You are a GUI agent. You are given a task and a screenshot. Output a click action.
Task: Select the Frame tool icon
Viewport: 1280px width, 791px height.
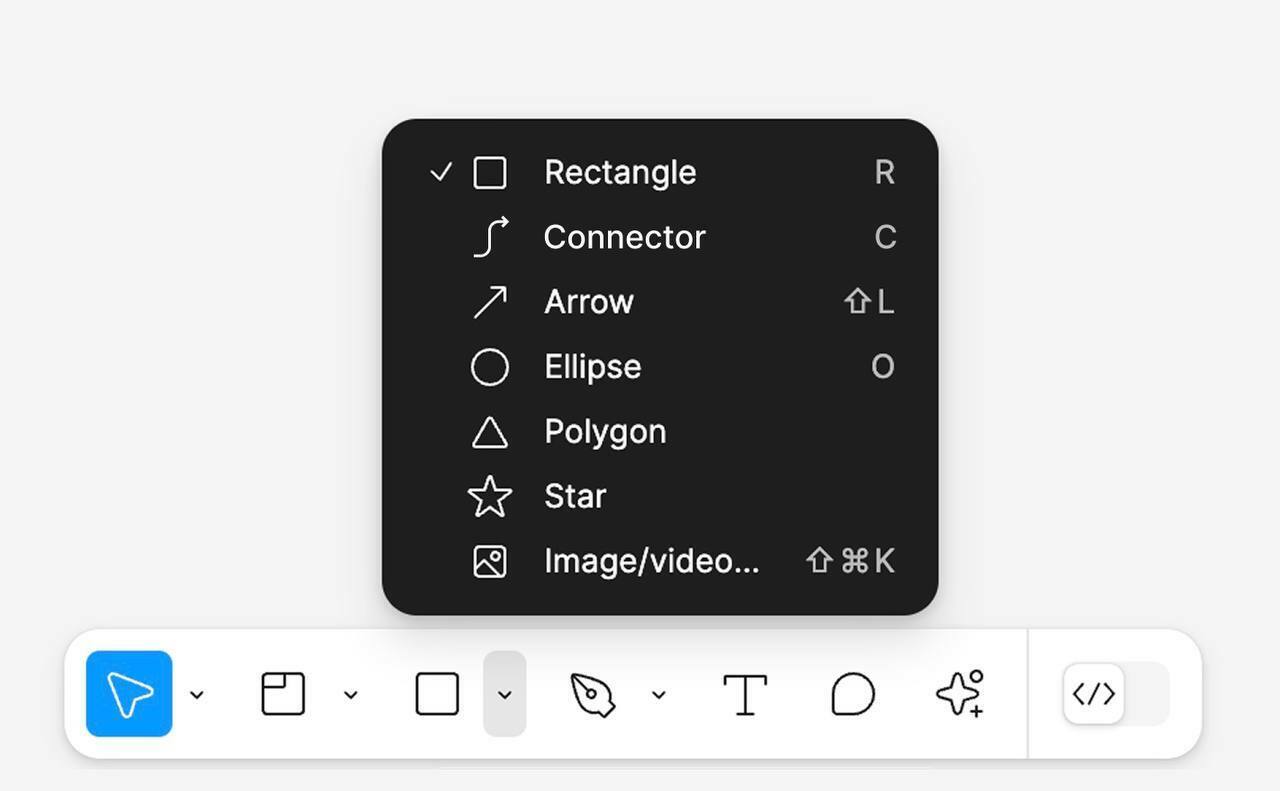tap(283, 694)
